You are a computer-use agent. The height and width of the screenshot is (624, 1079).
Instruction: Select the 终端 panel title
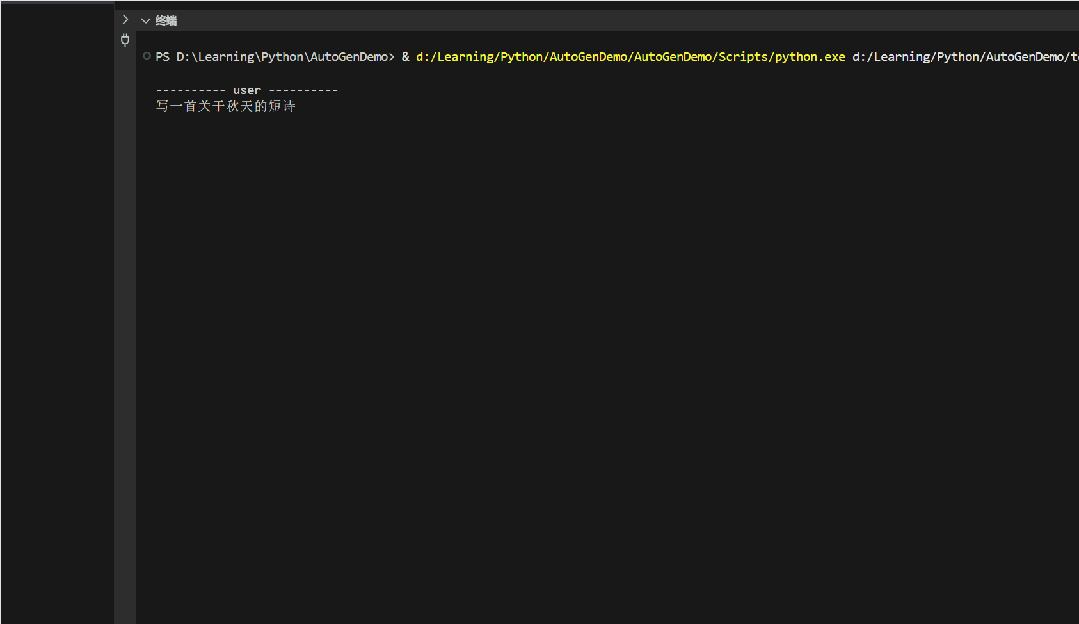click(166, 21)
